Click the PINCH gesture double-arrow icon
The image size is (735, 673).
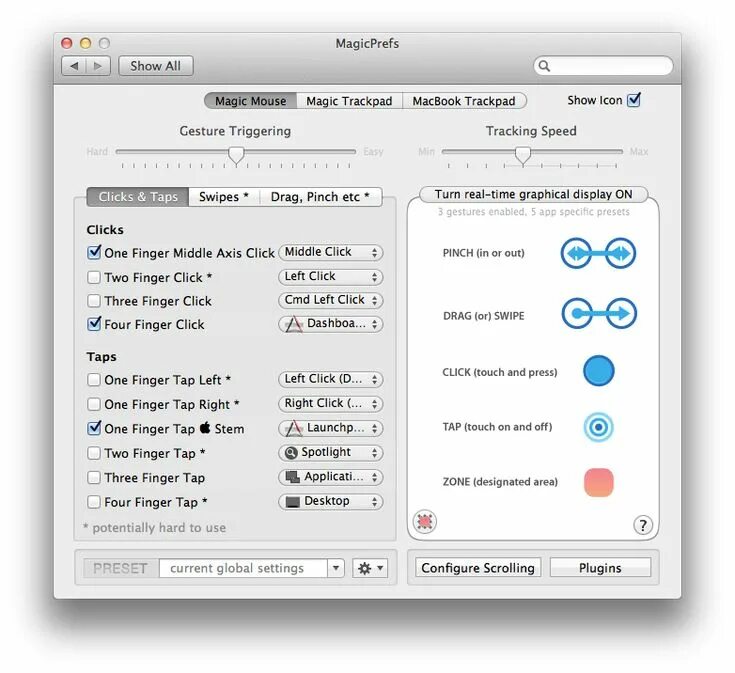[598, 253]
